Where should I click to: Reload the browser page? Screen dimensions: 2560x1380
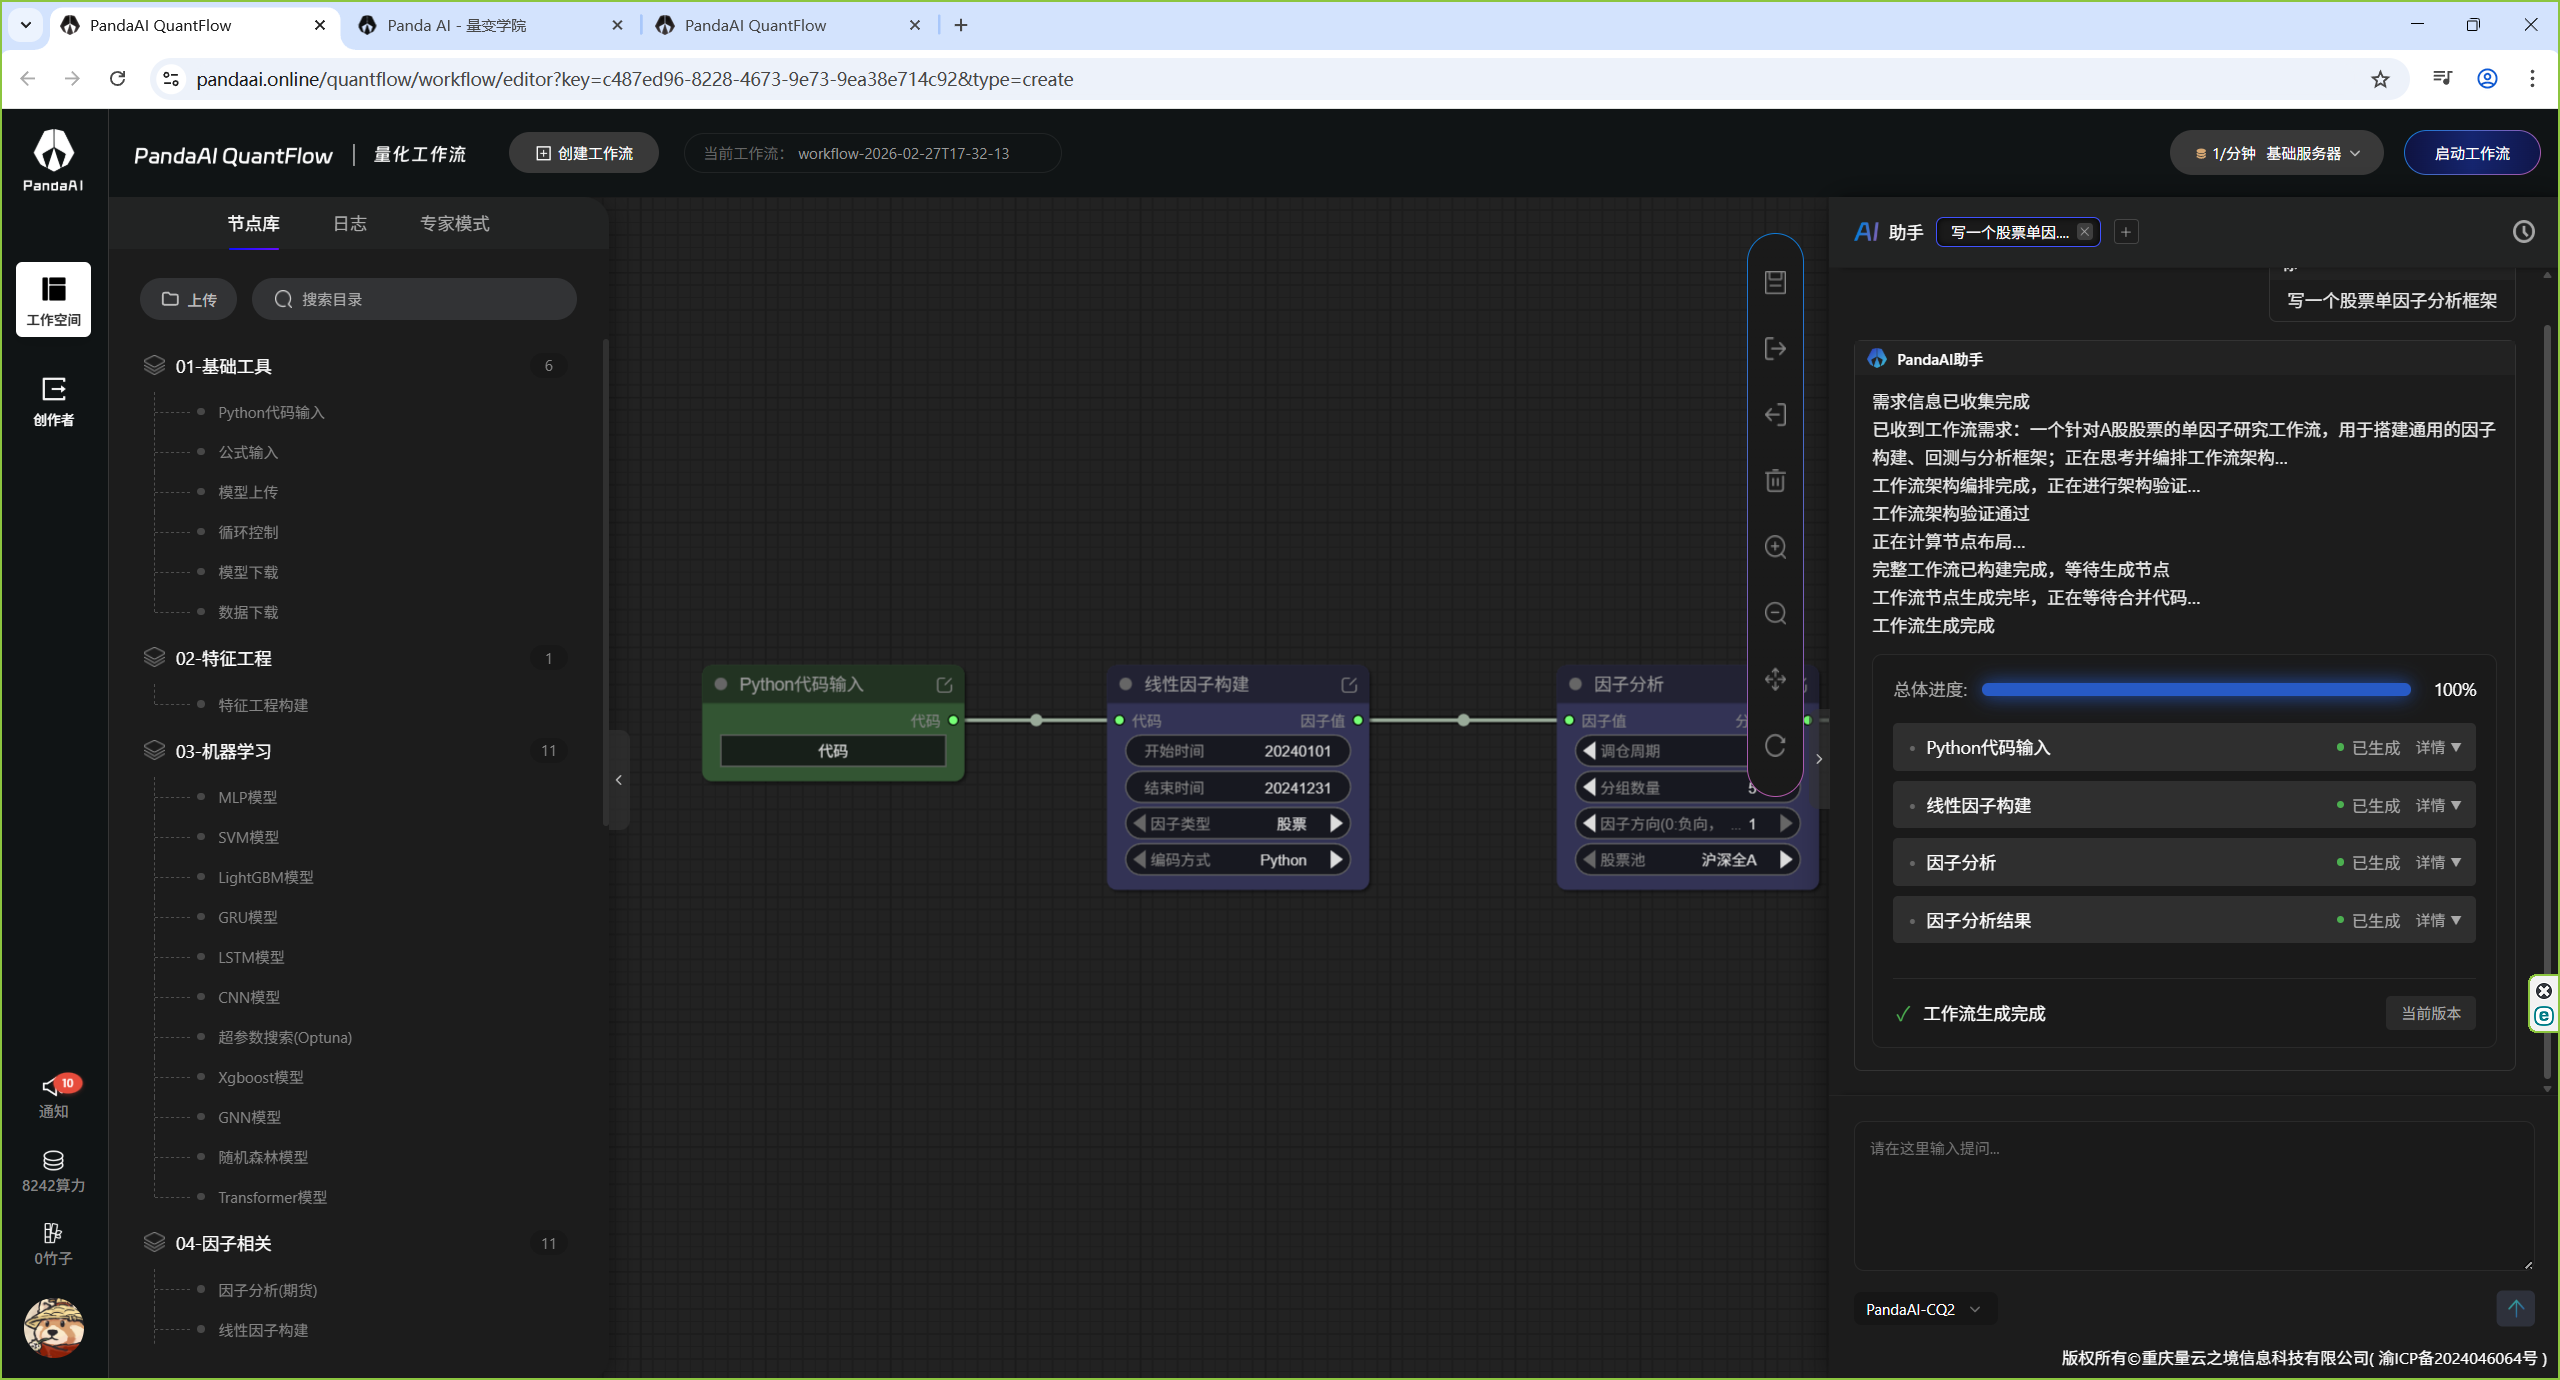[x=117, y=79]
